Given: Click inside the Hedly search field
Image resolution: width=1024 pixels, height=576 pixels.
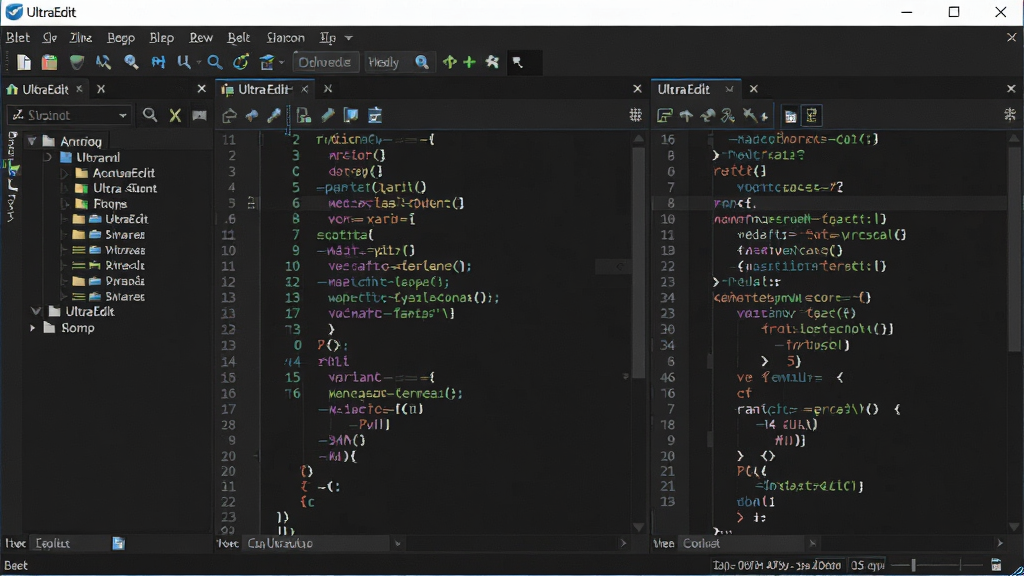Looking at the screenshot, I should tap(389, 62).
